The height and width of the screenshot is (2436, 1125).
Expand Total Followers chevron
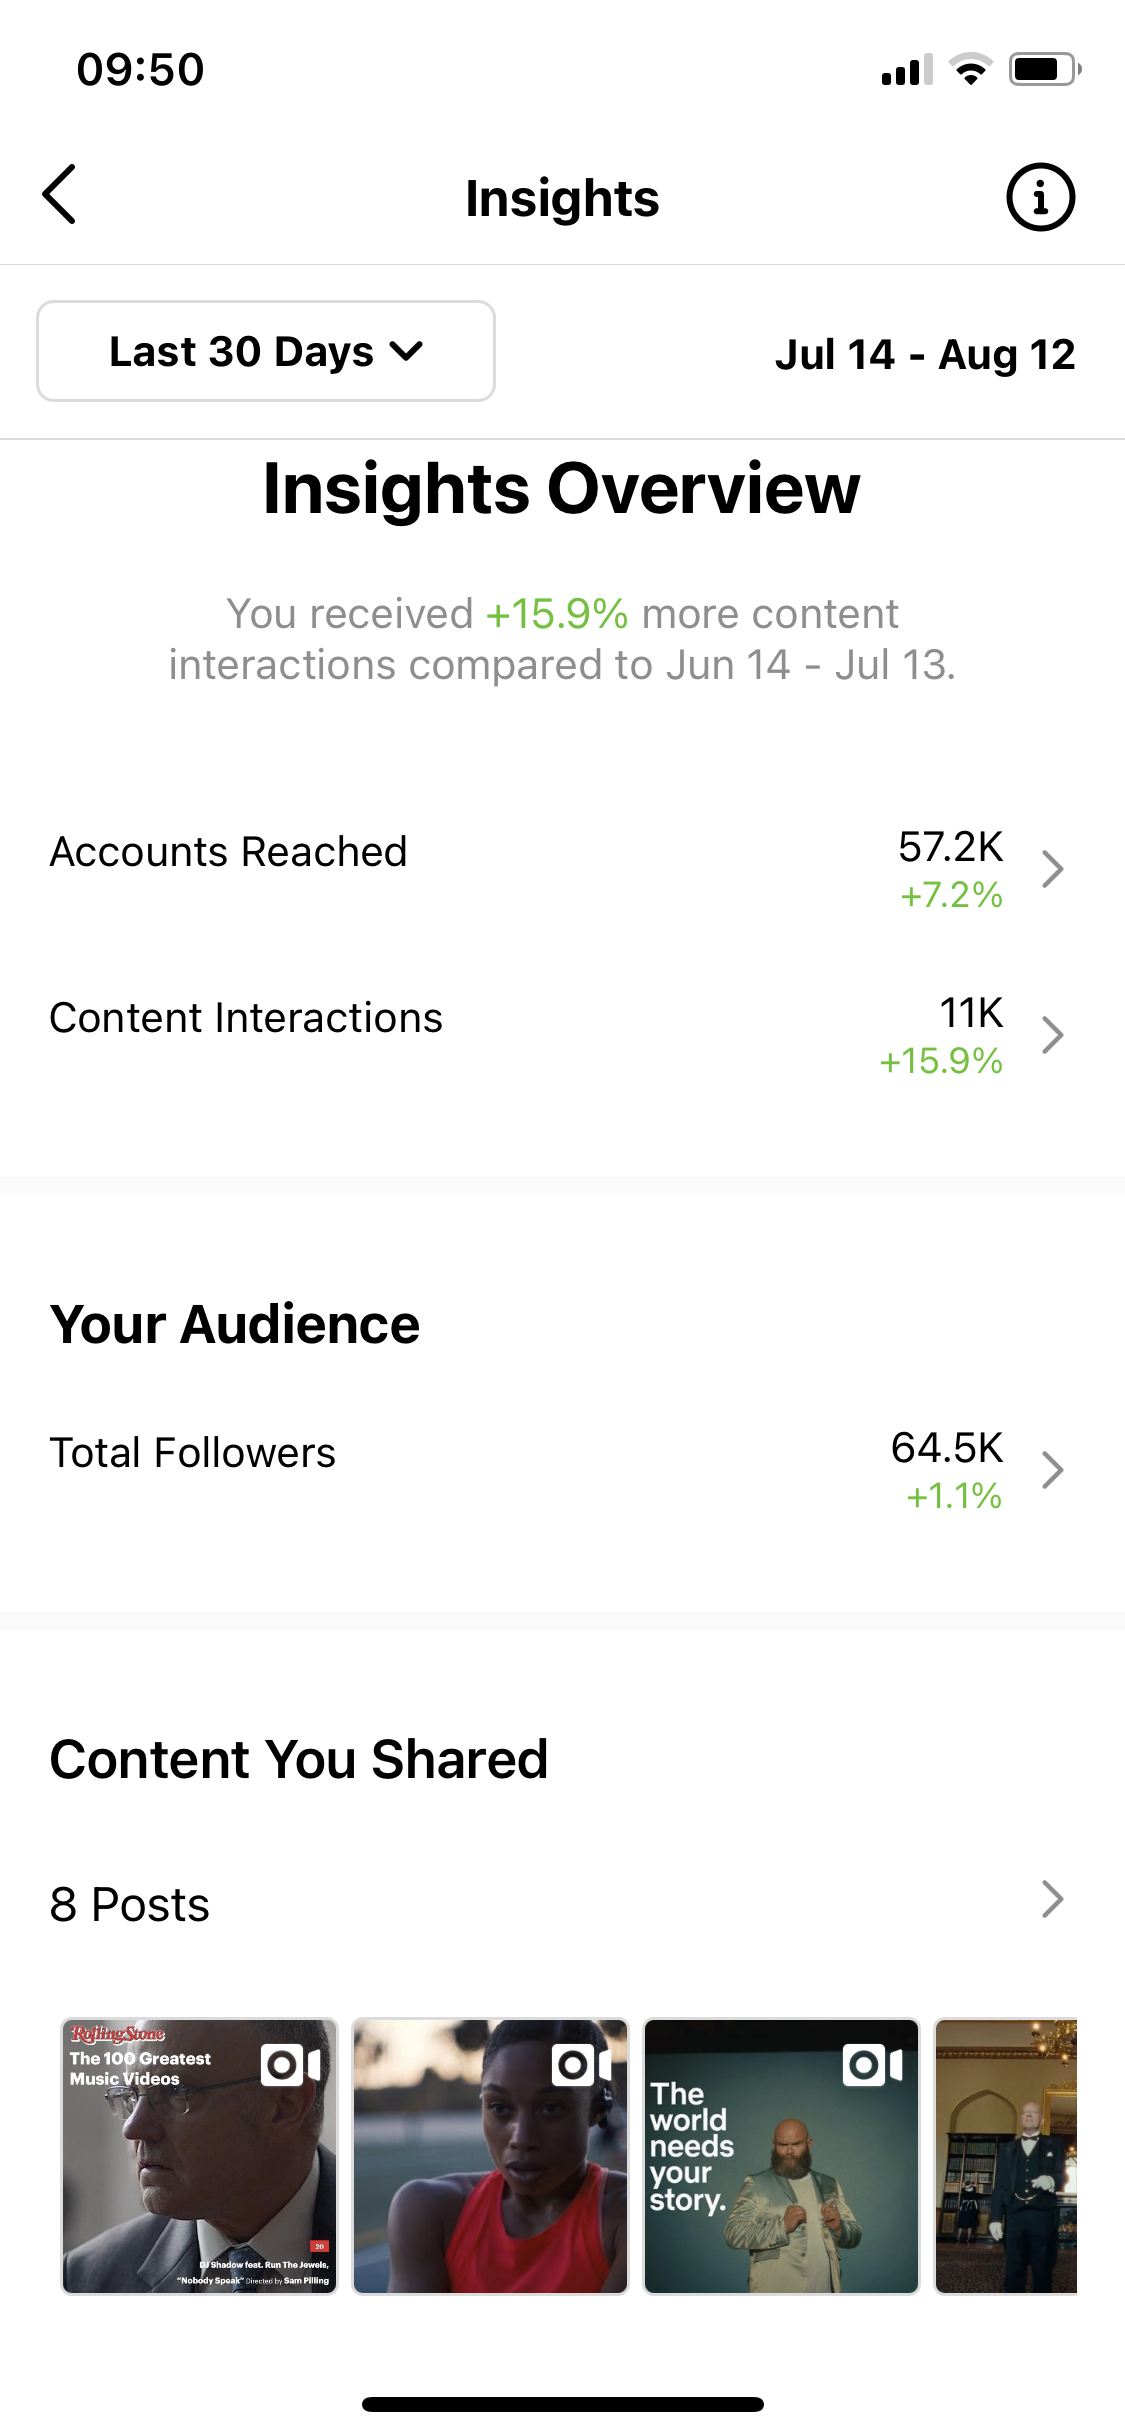tap(1052, 1470)
